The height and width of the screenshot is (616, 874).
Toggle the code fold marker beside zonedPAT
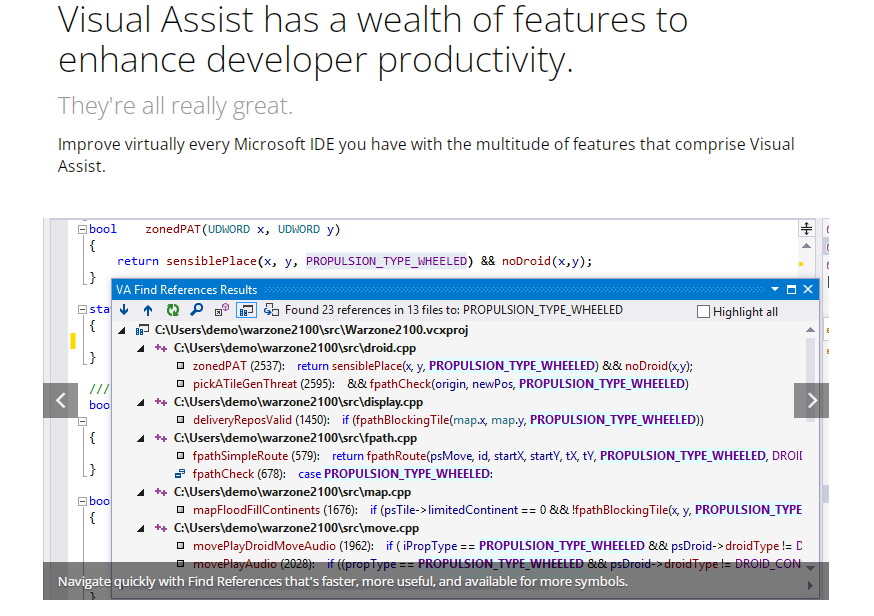[x=83, y=228]
